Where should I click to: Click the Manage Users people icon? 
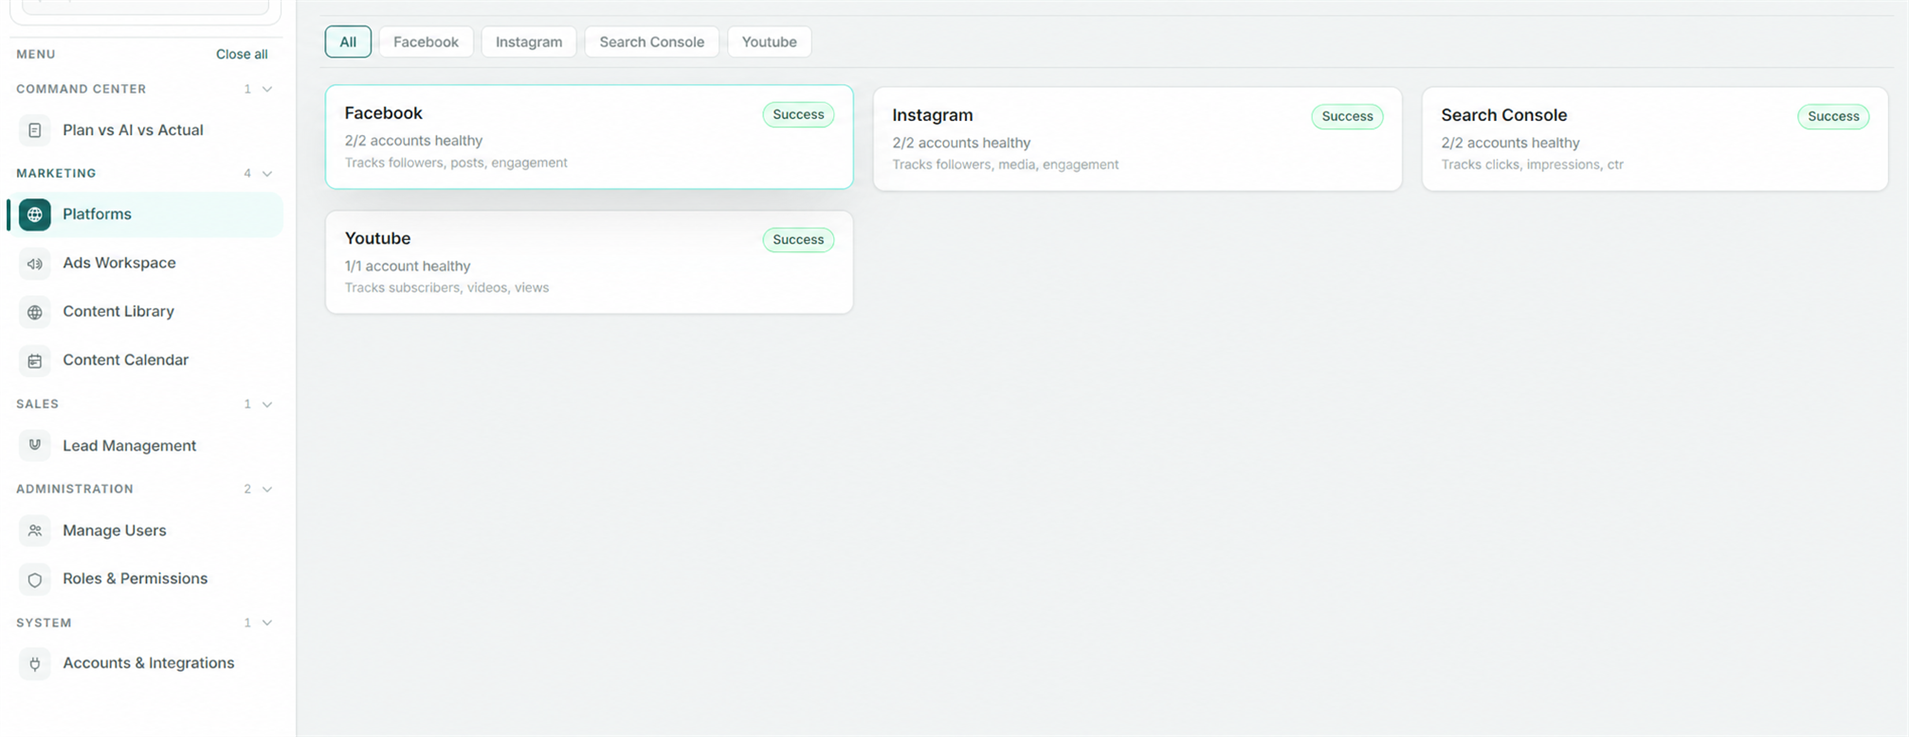click(35, 530)
